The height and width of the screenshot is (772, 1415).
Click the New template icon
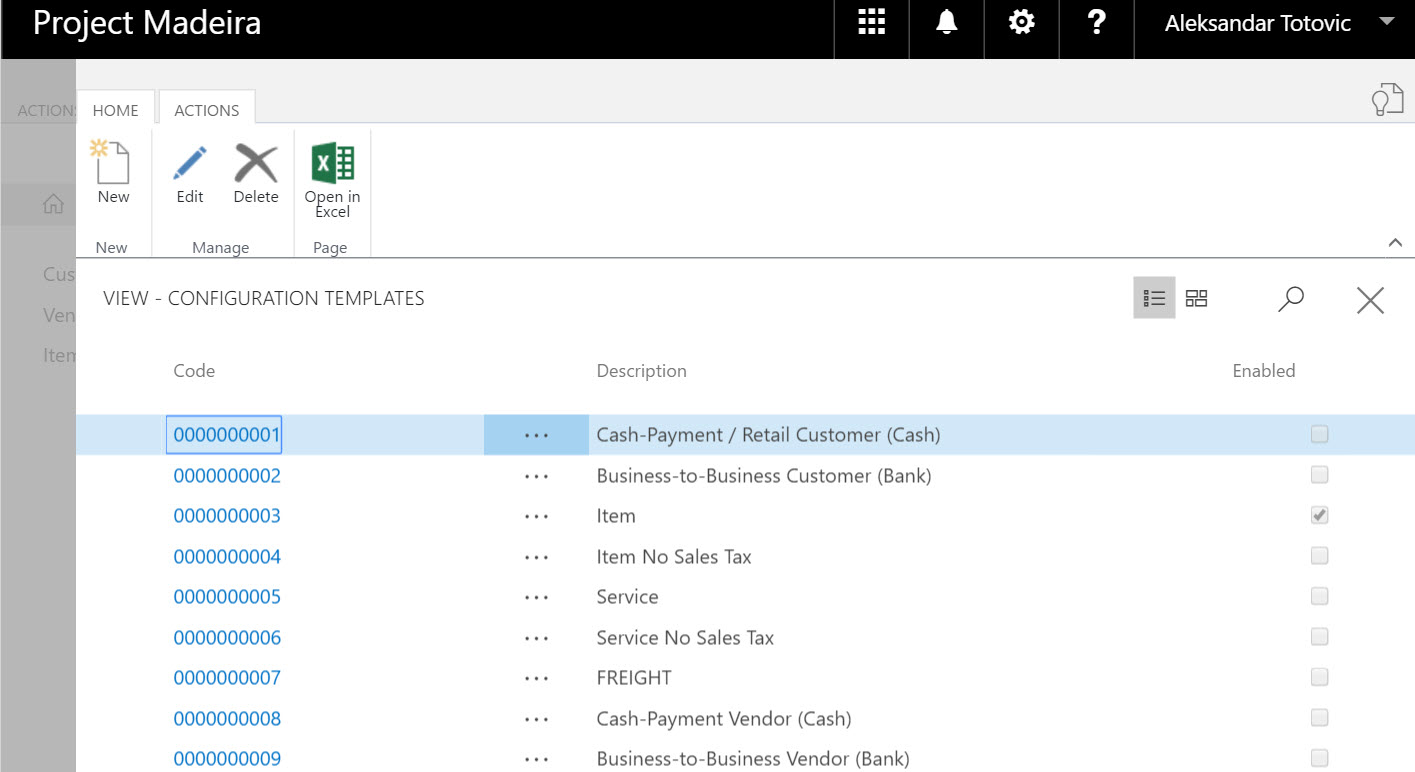click(x=112, y=164)
